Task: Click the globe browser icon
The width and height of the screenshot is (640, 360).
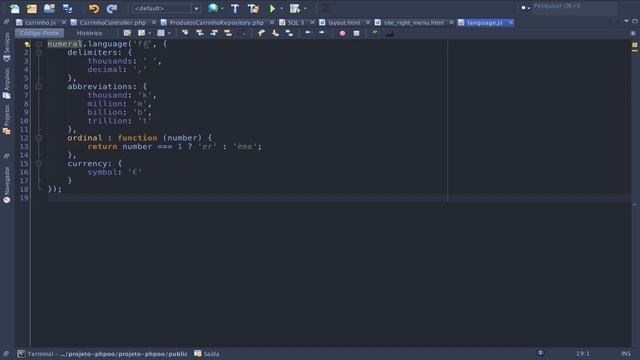Action: tap(213, 8)
